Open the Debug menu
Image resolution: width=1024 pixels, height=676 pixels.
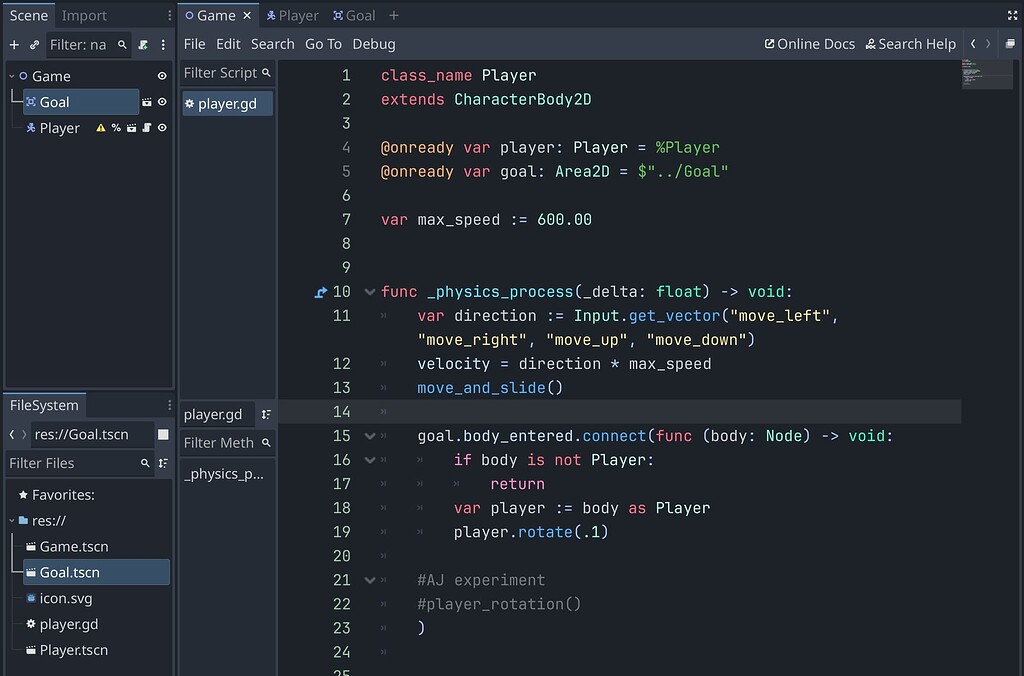pos(373,44)
